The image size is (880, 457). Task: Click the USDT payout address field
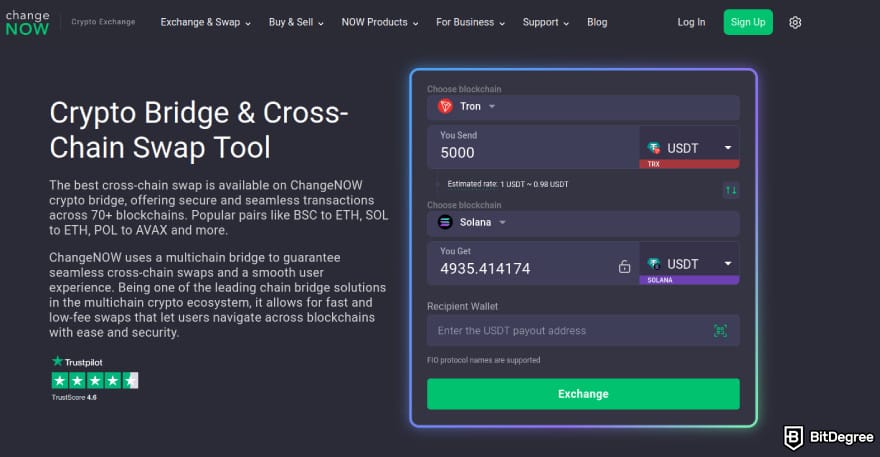[583, 331]
